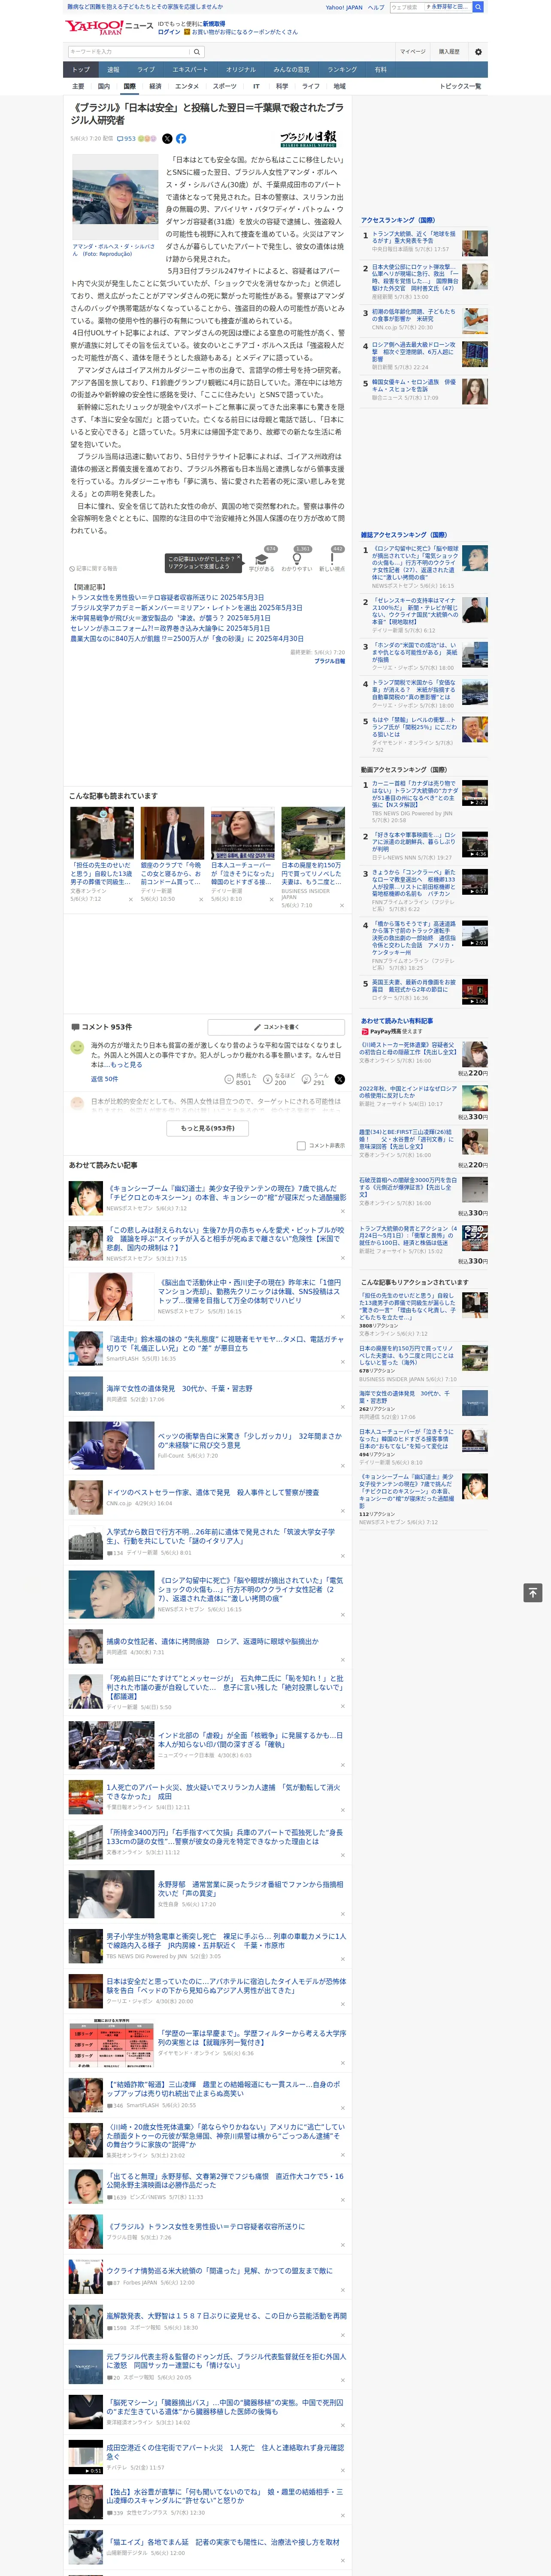551x2576 pixels.
Task: Open 購入履歴 link
Action: click(449, 52)
